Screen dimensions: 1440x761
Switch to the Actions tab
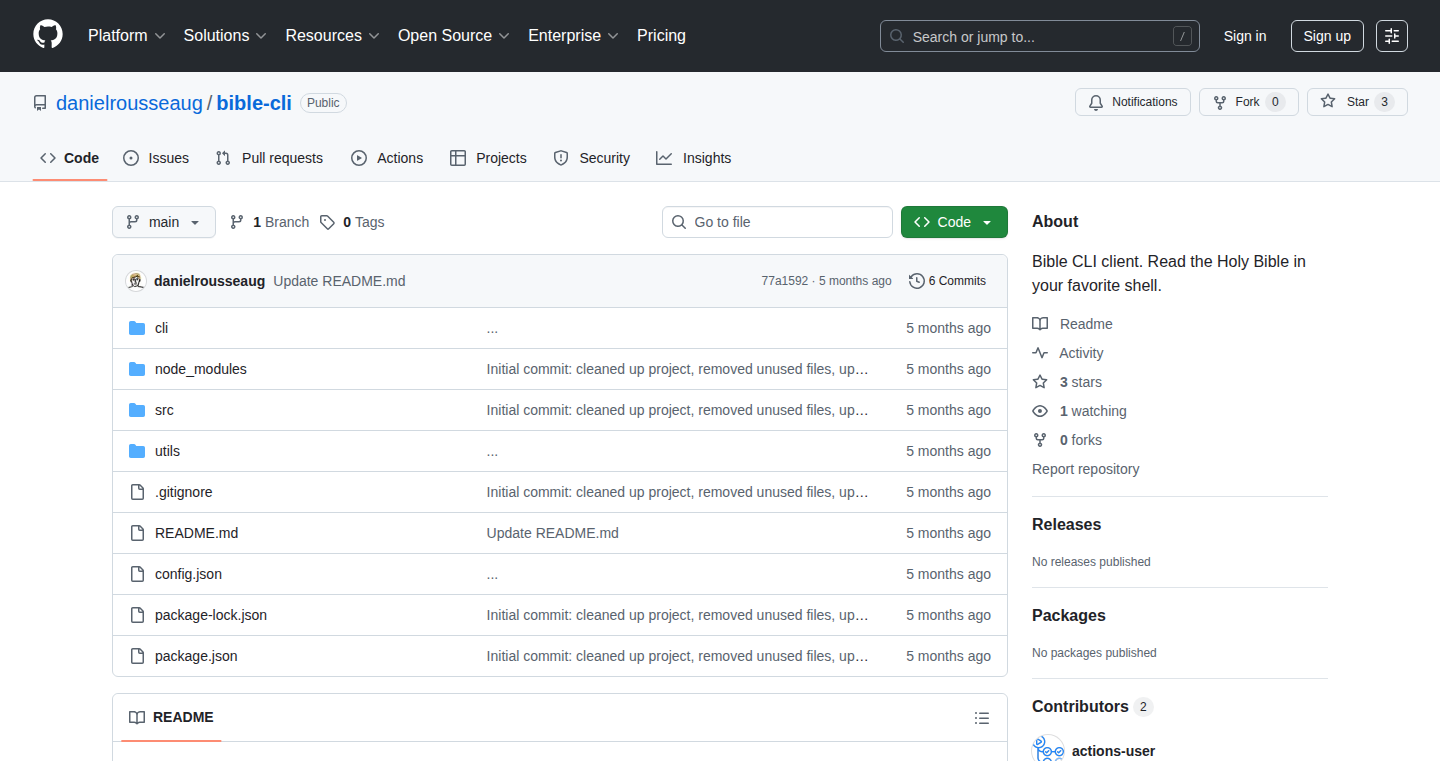[x=387, y=158]
